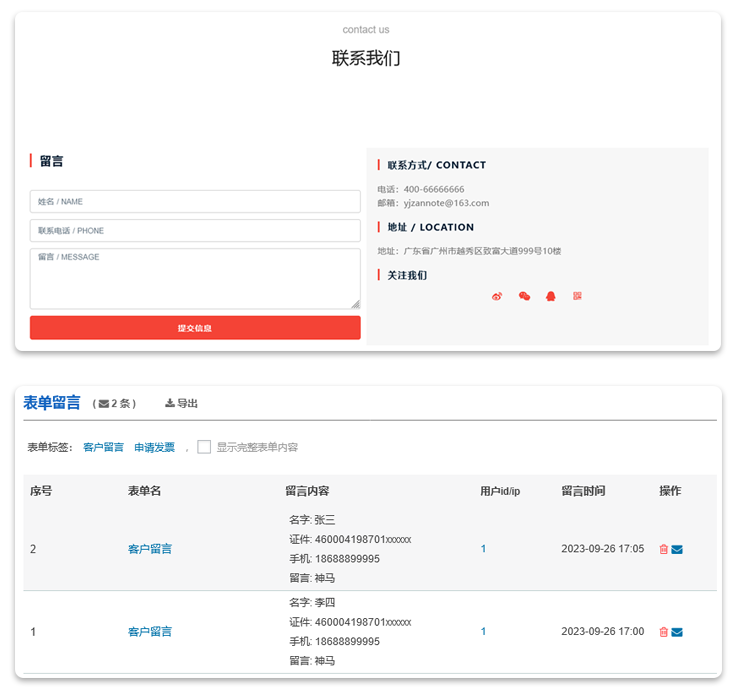Filter by 客户留言 form tag
The image size is (736, 691).
(x=103, y=447)
